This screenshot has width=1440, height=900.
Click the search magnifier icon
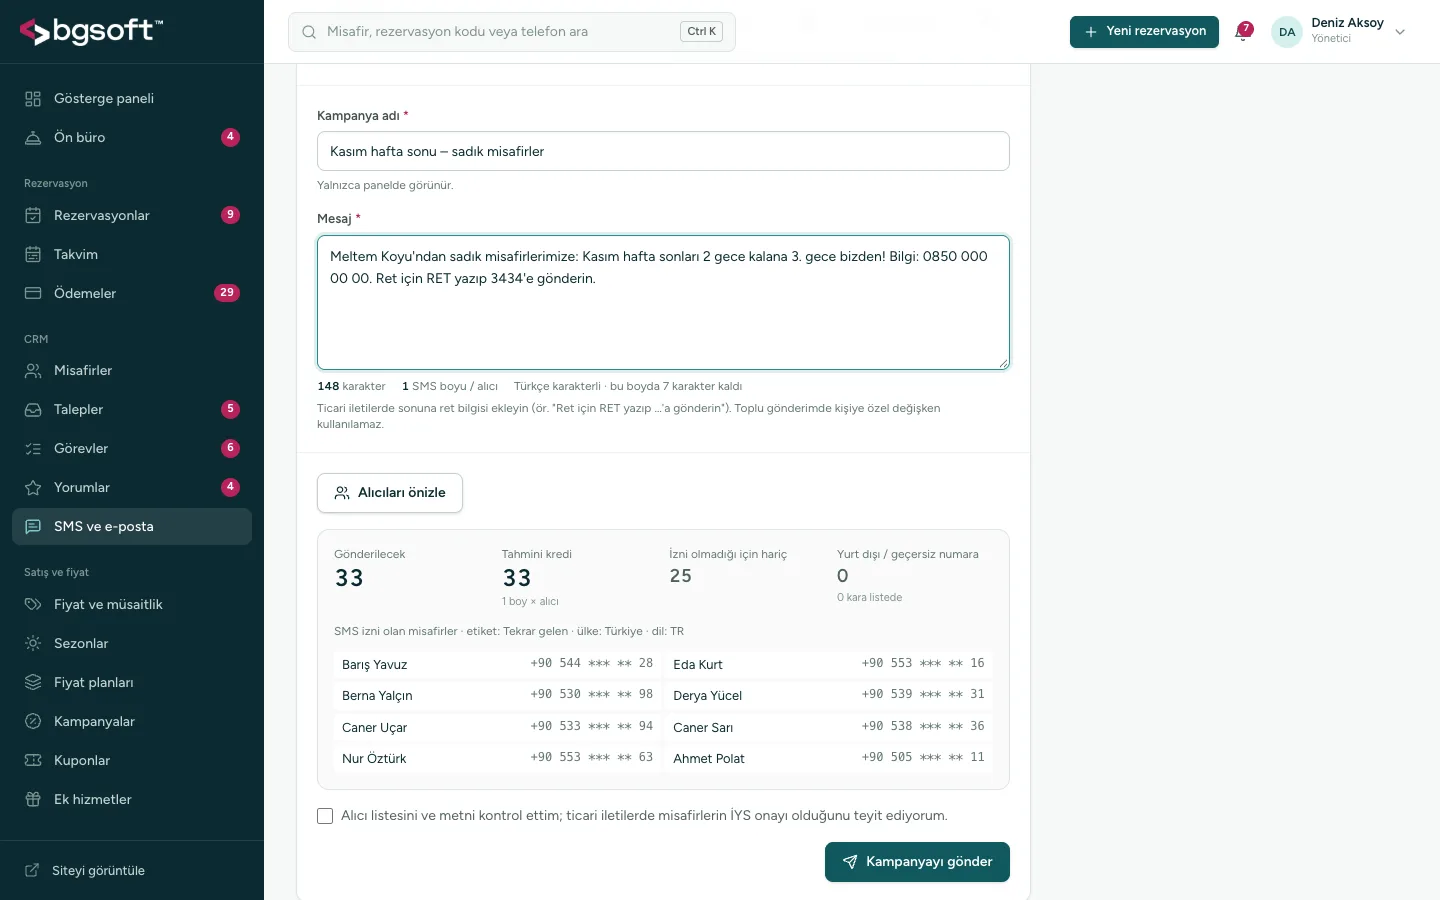pyautogui.click(x=309, y=32)
